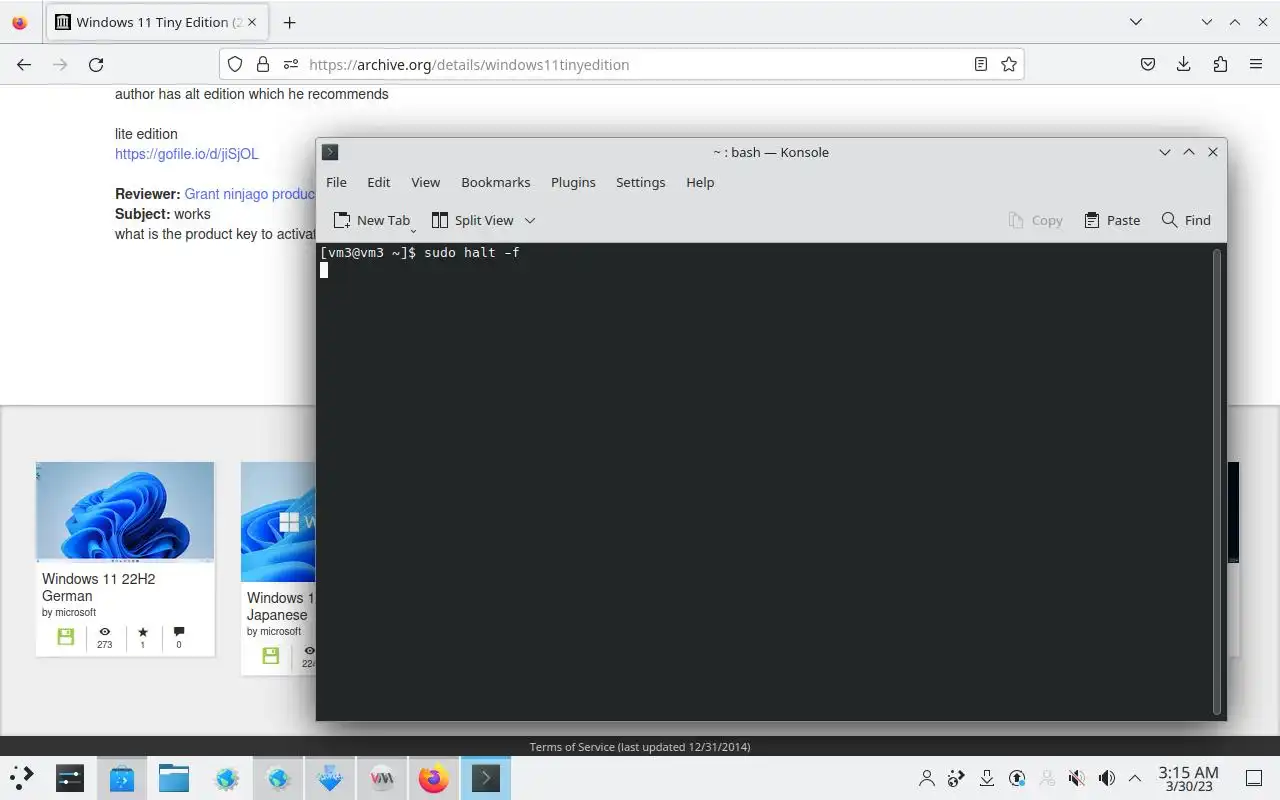This screenshot has height=800, width=1280.
Task: Click Find in Konsole toolbar
Action: (x=1186, y=220)
